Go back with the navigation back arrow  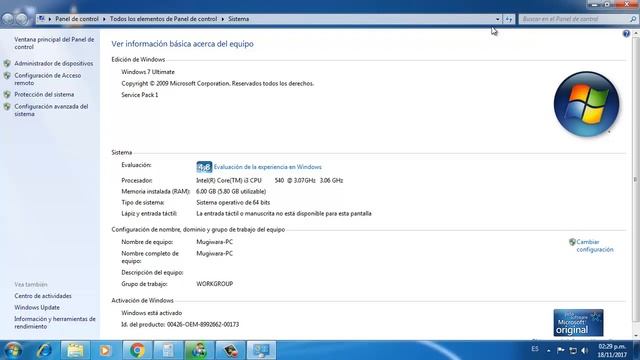8,19
